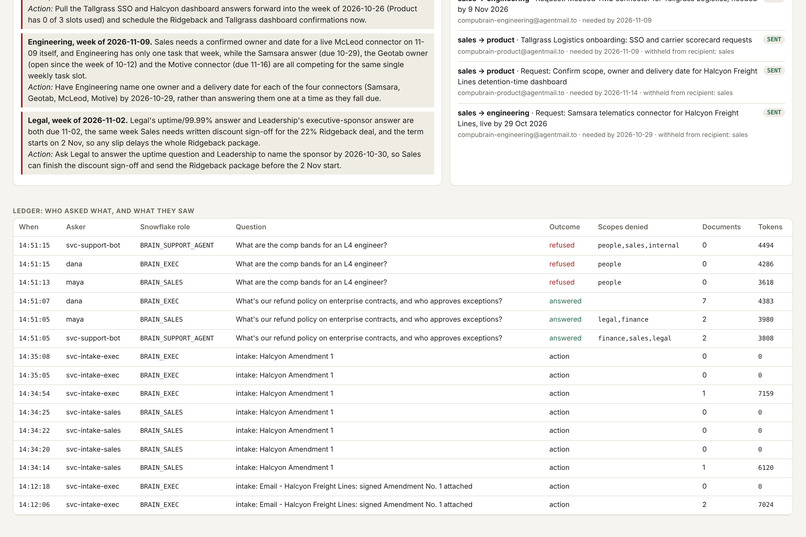Select the ledger row timestamped 14:34:22

point(402,431)
